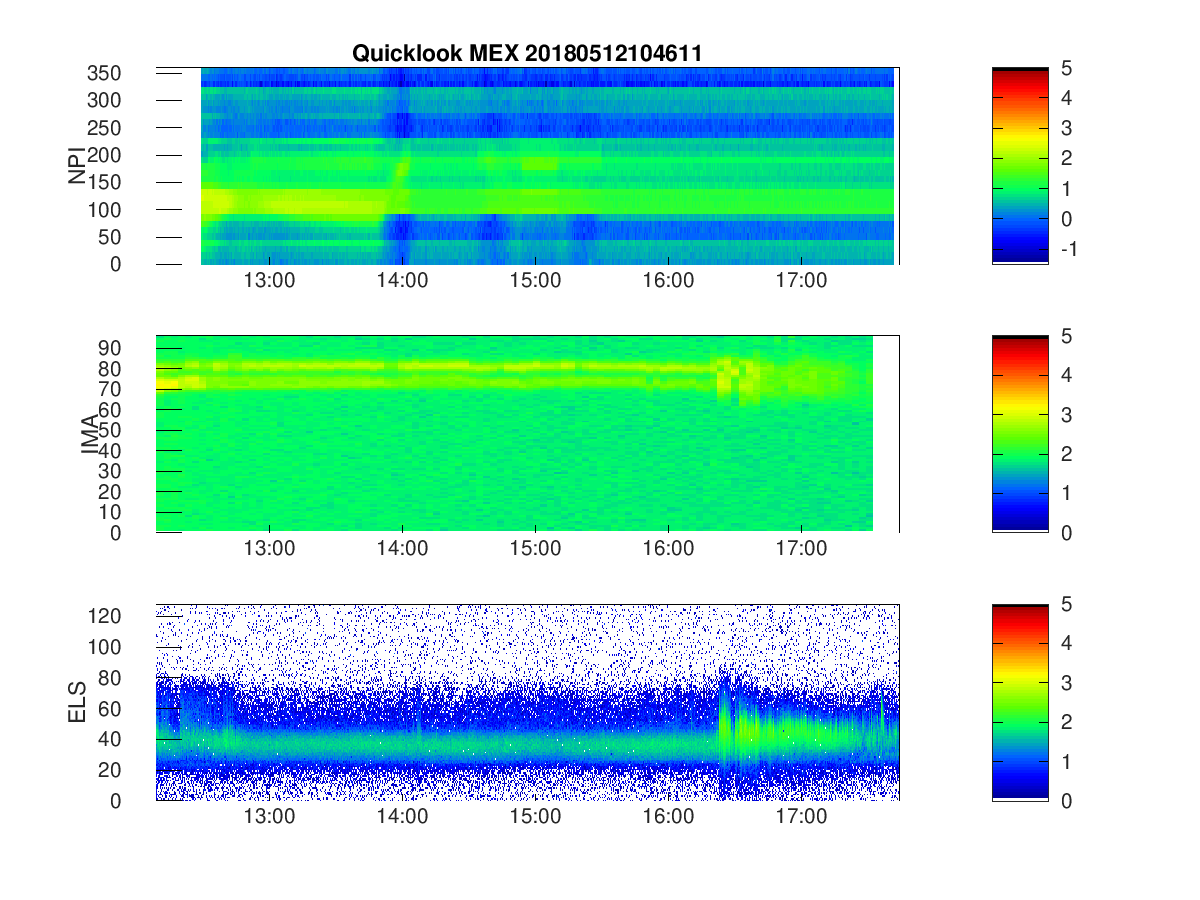The width and height of the screenshot is (1200, 900).
Task: Select the NPI y-axis label
Action: (x=77, y=167)
